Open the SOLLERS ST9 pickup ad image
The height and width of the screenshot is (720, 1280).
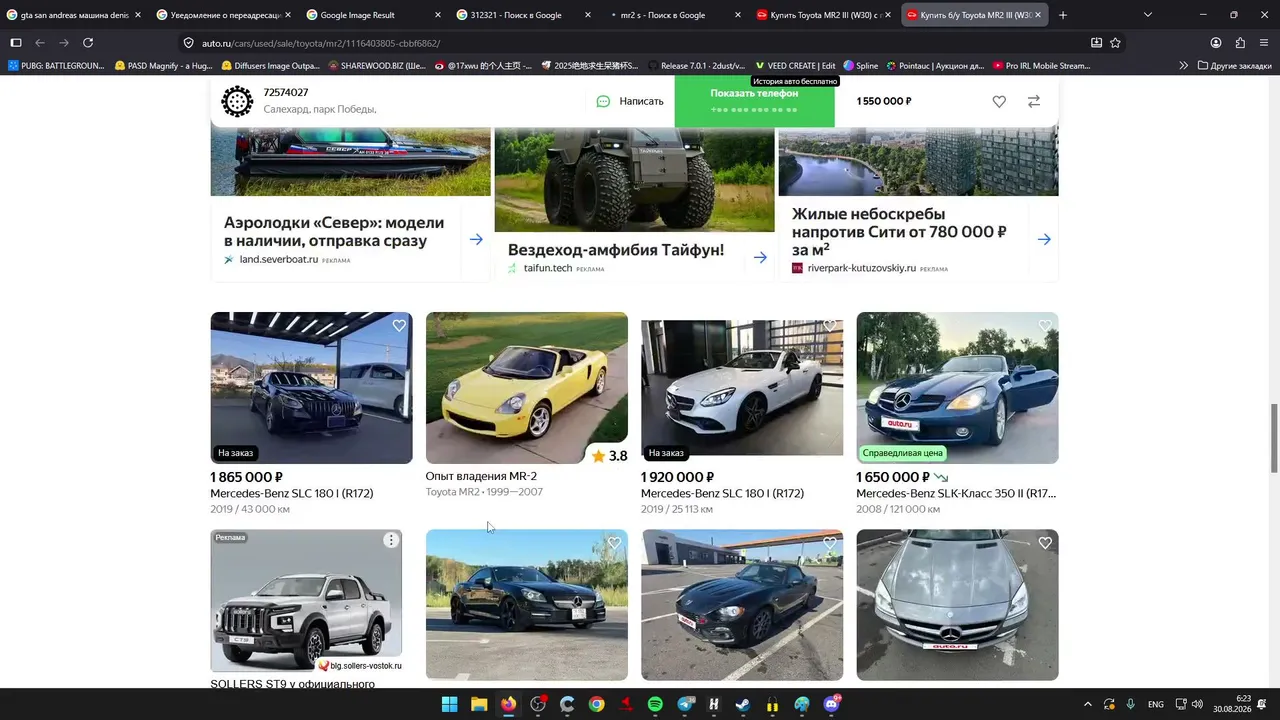point(306,600)
